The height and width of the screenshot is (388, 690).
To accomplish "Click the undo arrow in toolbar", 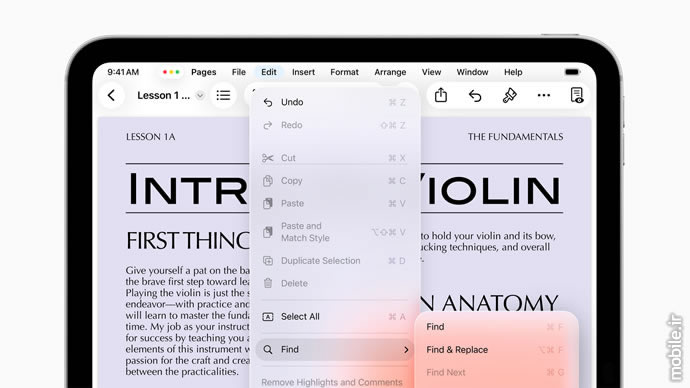I will coord(475,95).
